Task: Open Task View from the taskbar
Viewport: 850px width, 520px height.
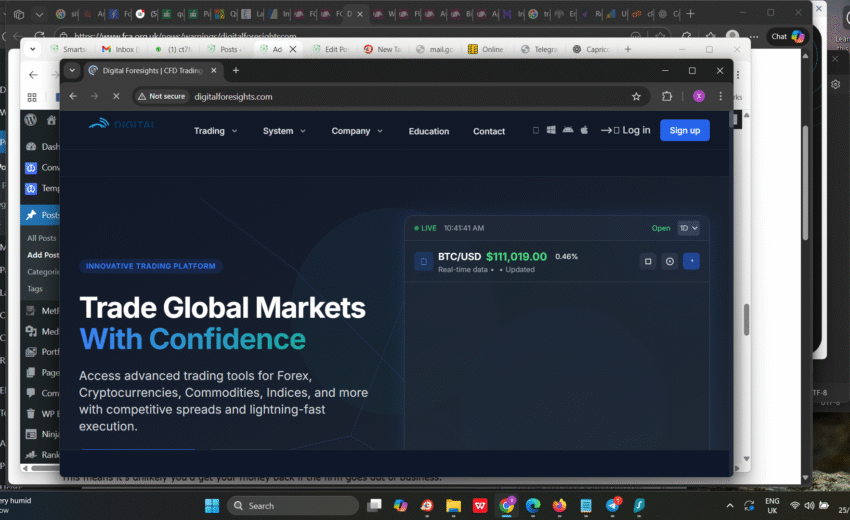Action: [x=374, y=506]
